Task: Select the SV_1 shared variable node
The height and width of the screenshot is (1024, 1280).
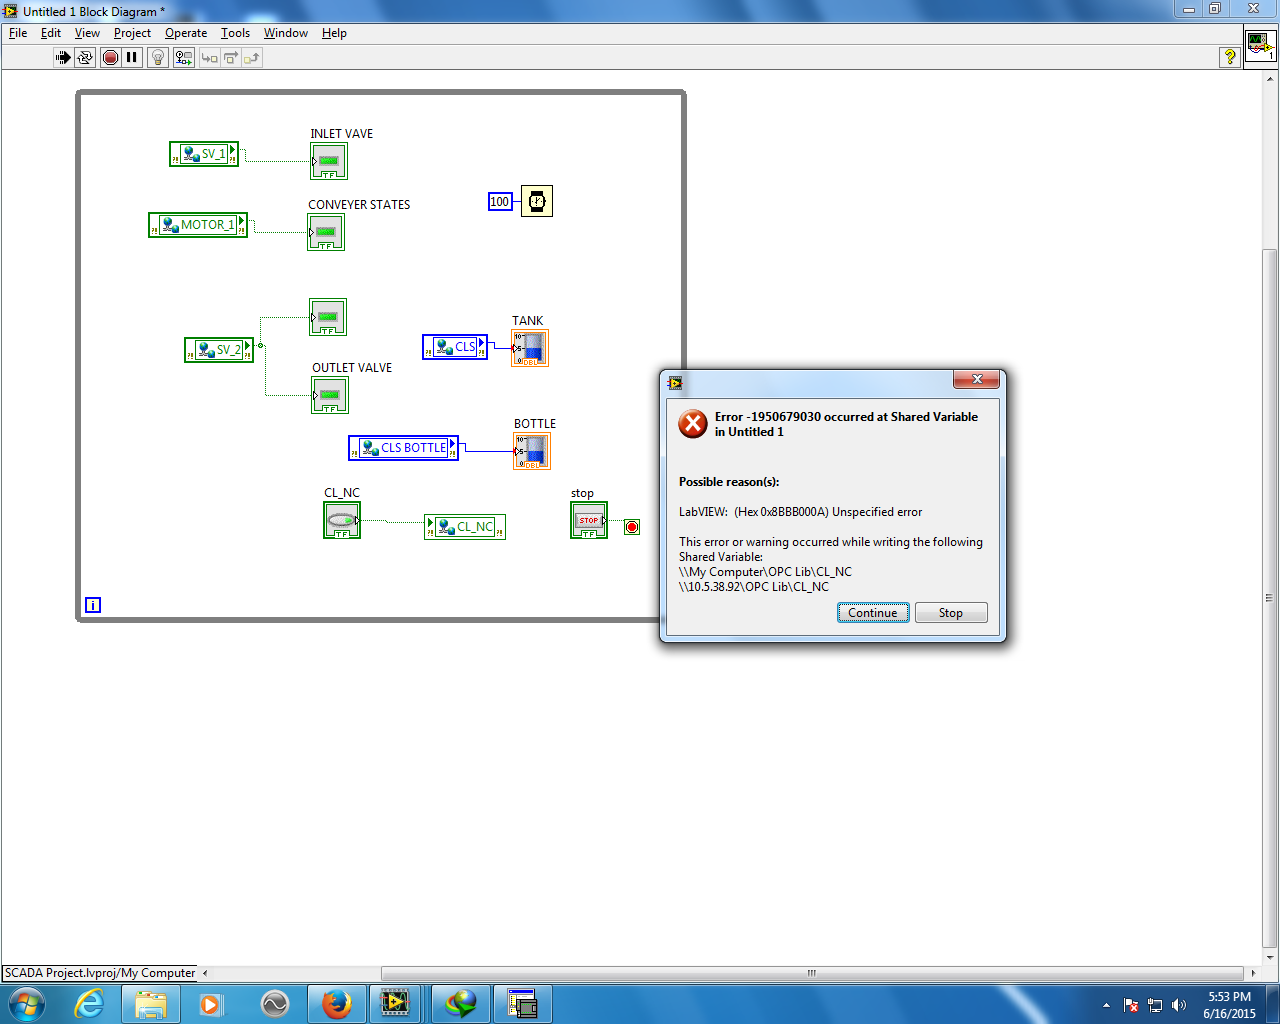Action: click(204, 154)
